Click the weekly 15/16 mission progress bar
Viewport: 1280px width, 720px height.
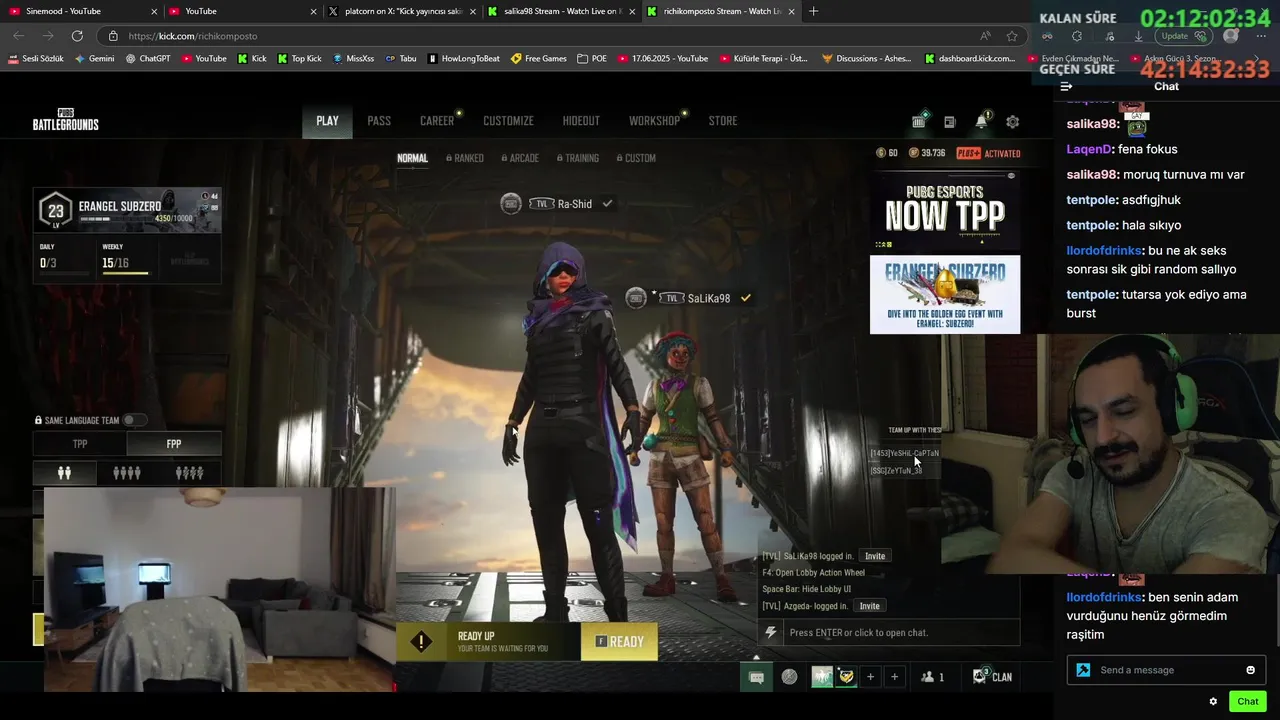tap(125, 273)
